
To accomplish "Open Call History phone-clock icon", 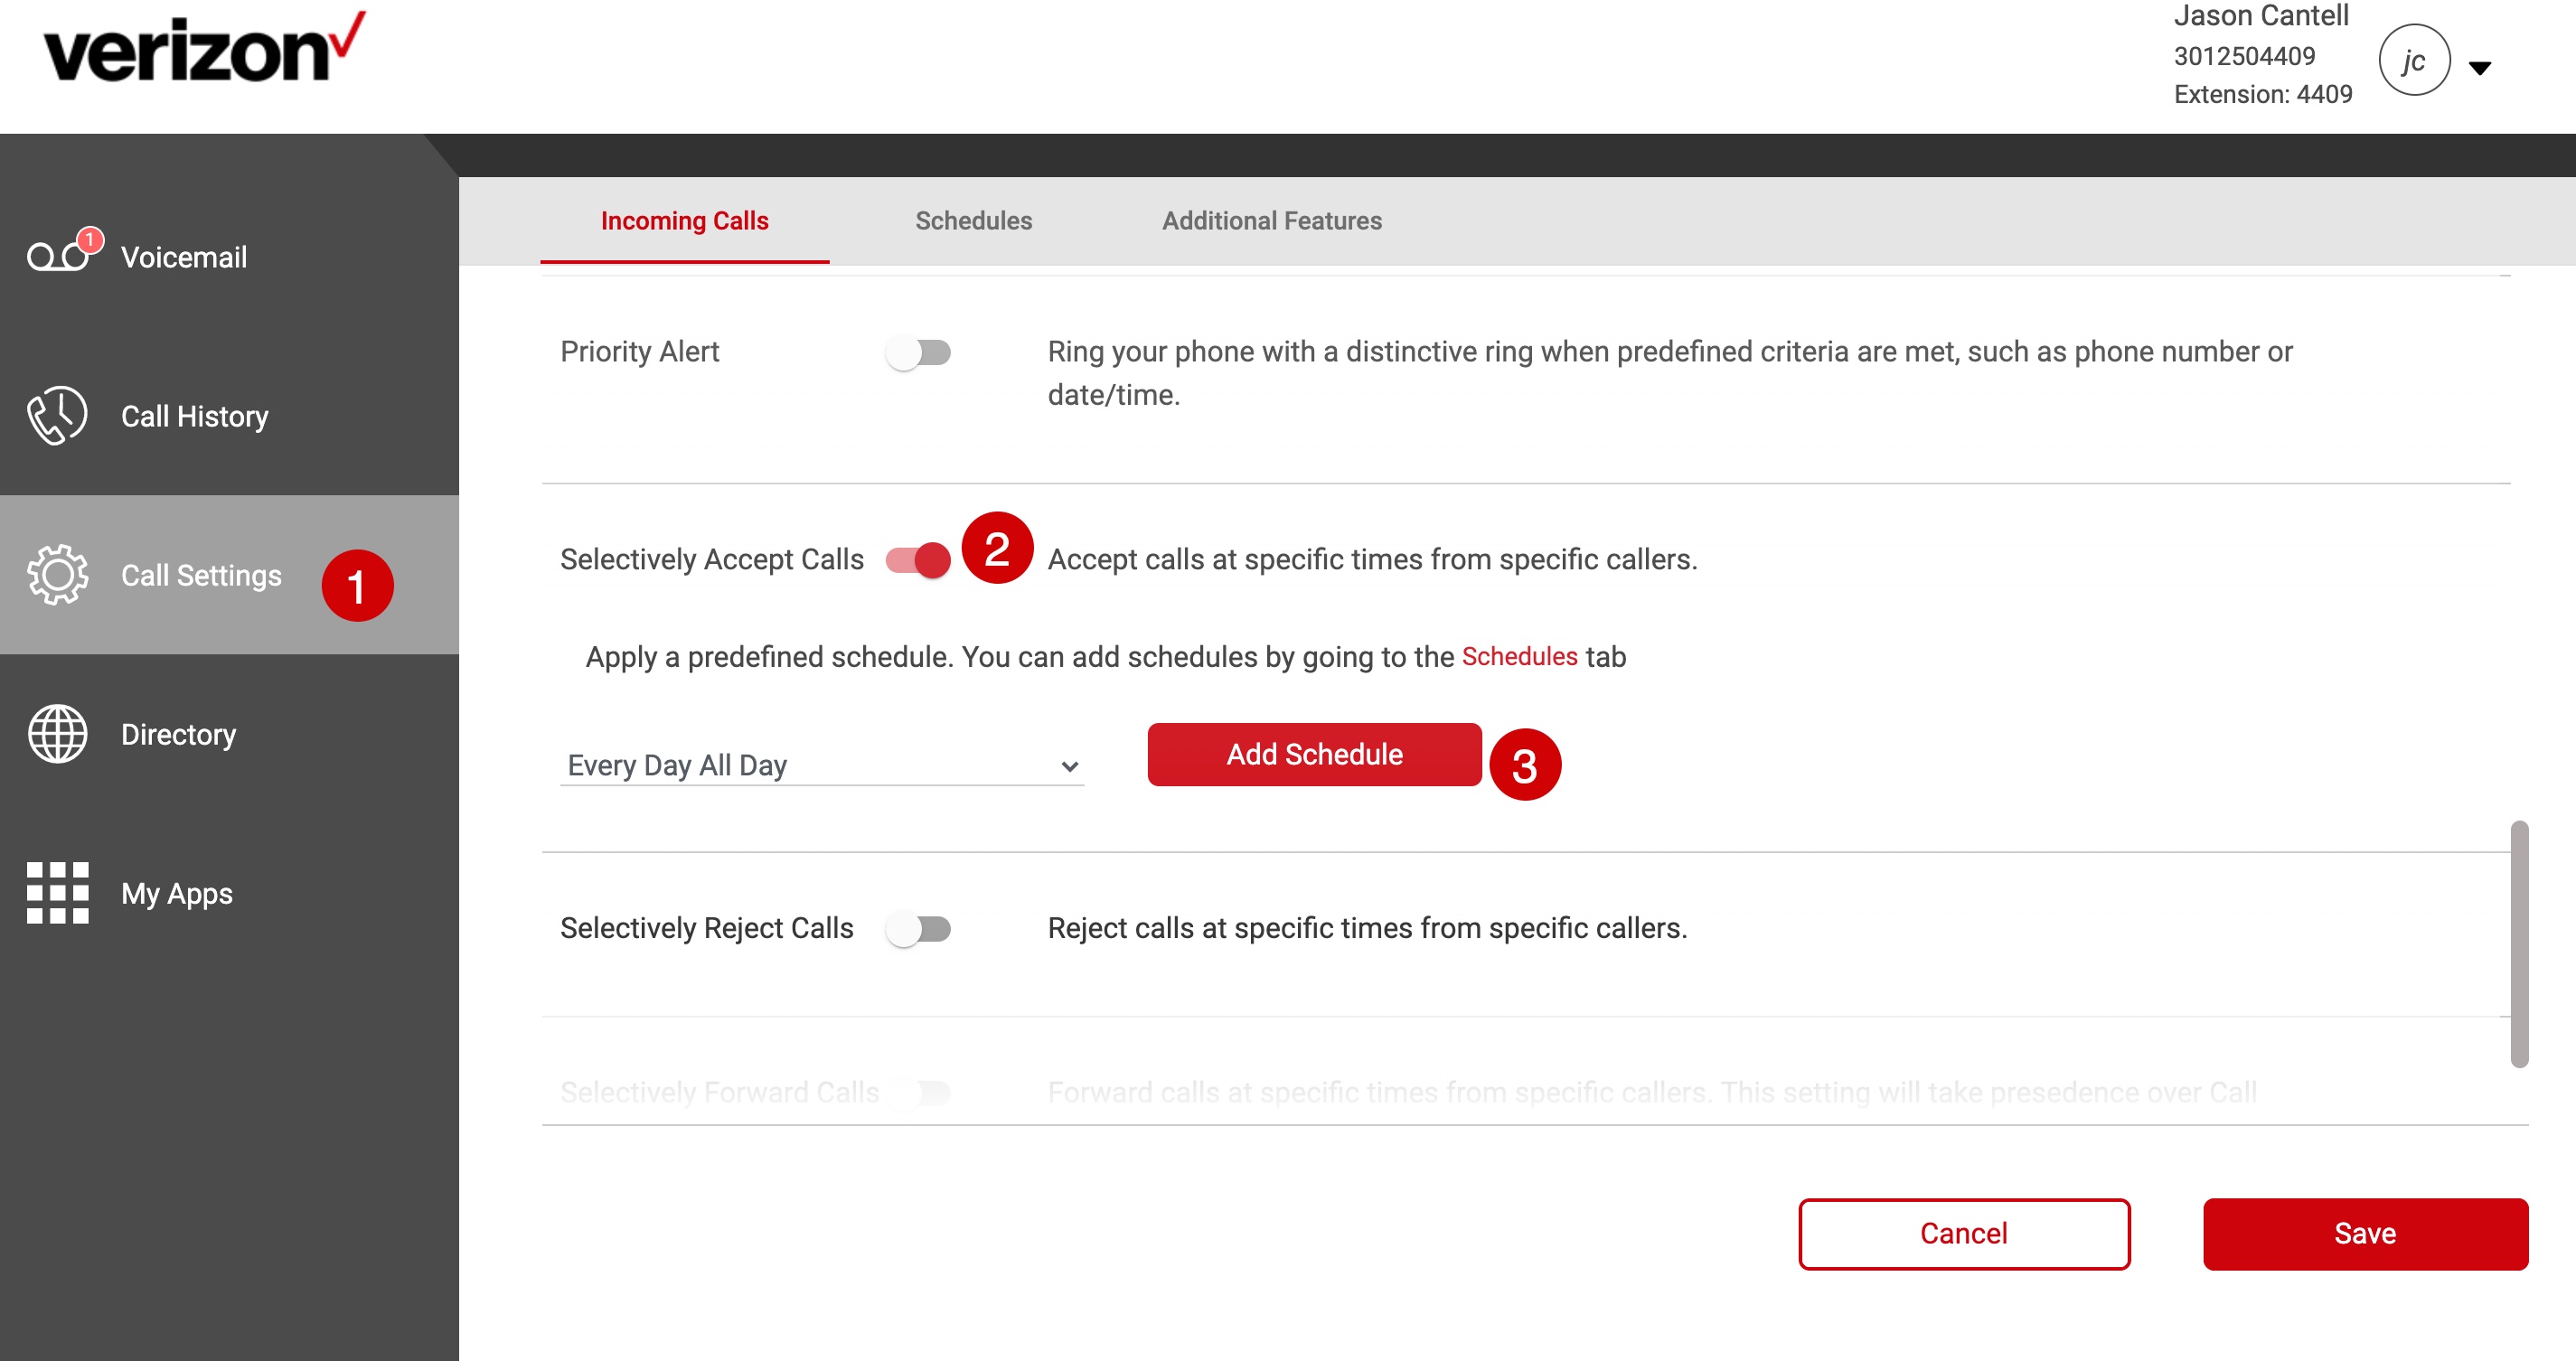I will [x=57, y=415].
